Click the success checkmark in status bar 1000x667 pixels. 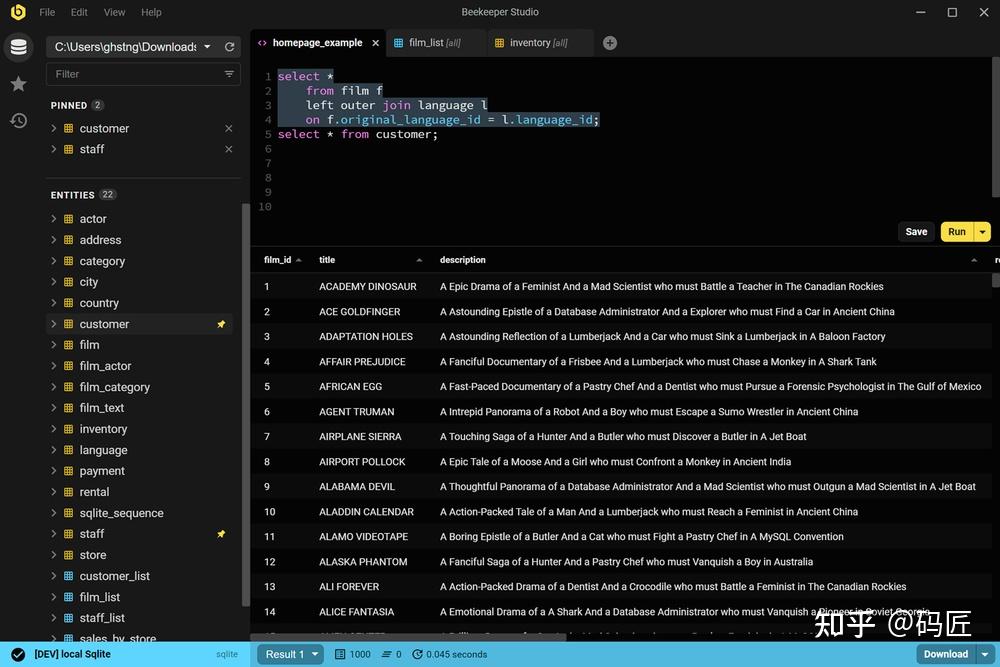pyautogui.click(x=17, y=653)
